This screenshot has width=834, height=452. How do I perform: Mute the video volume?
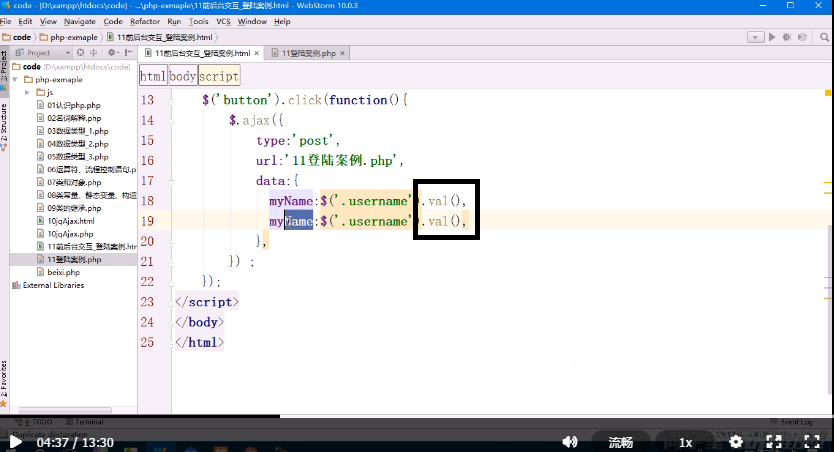[x=570, y=442]
